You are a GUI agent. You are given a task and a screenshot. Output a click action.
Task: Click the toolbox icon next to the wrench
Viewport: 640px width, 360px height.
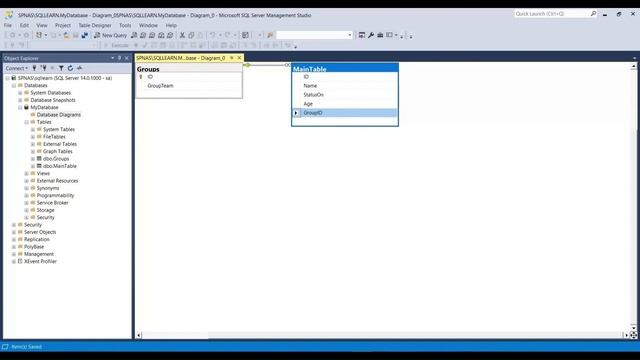(x=380, y=36)
